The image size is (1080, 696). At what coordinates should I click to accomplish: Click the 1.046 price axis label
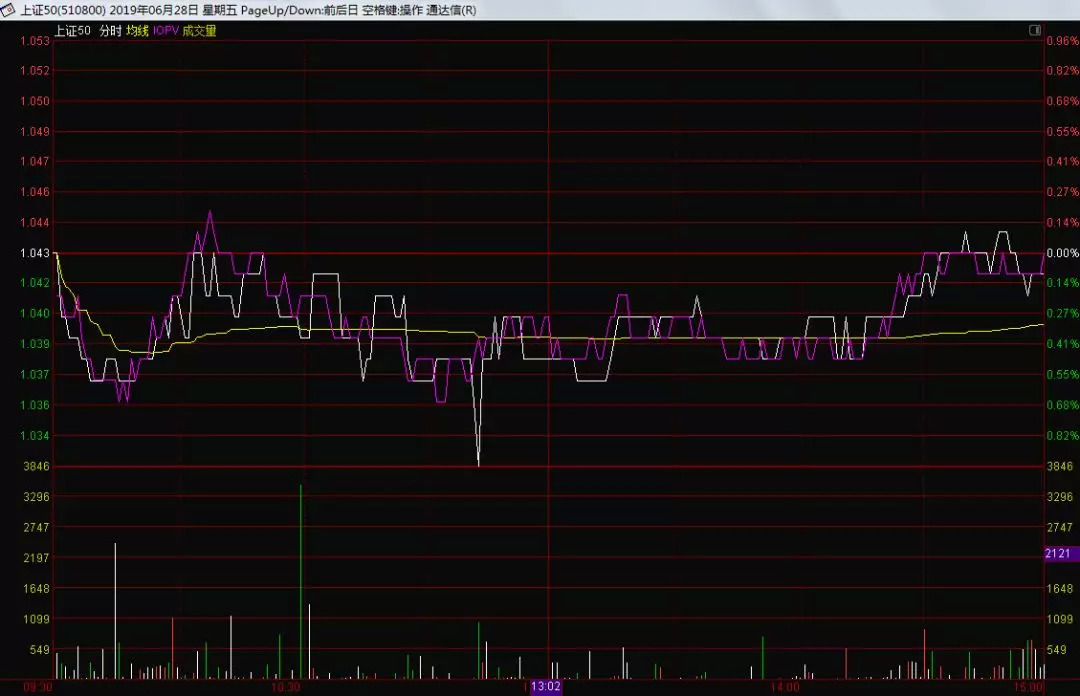coord(35,192)
